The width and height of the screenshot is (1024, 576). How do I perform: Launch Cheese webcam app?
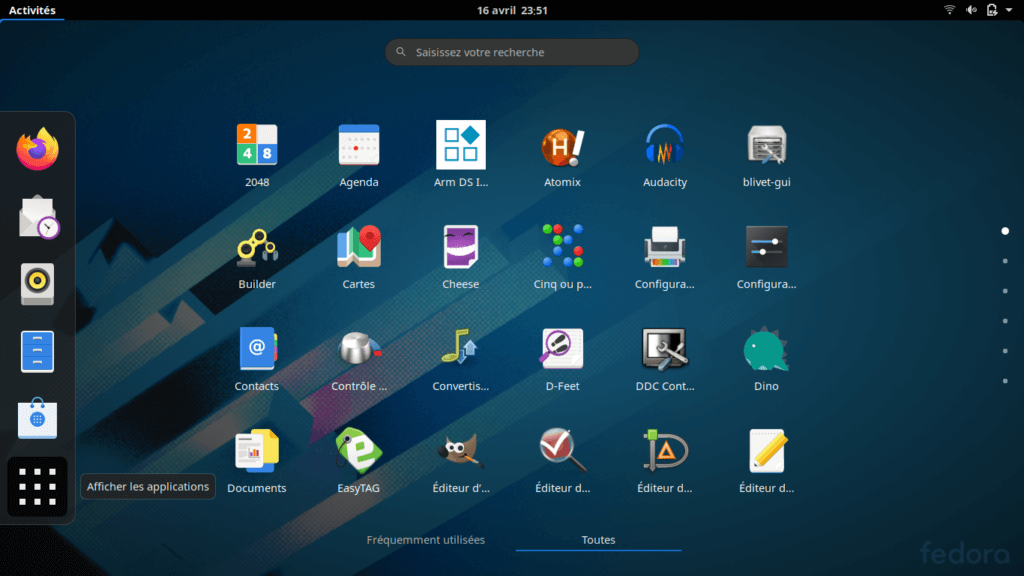460,247
